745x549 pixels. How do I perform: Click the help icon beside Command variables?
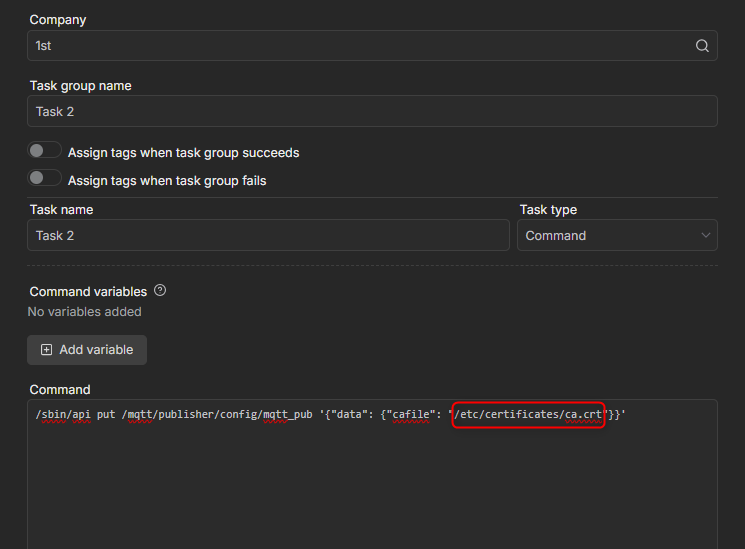[160, 291]
